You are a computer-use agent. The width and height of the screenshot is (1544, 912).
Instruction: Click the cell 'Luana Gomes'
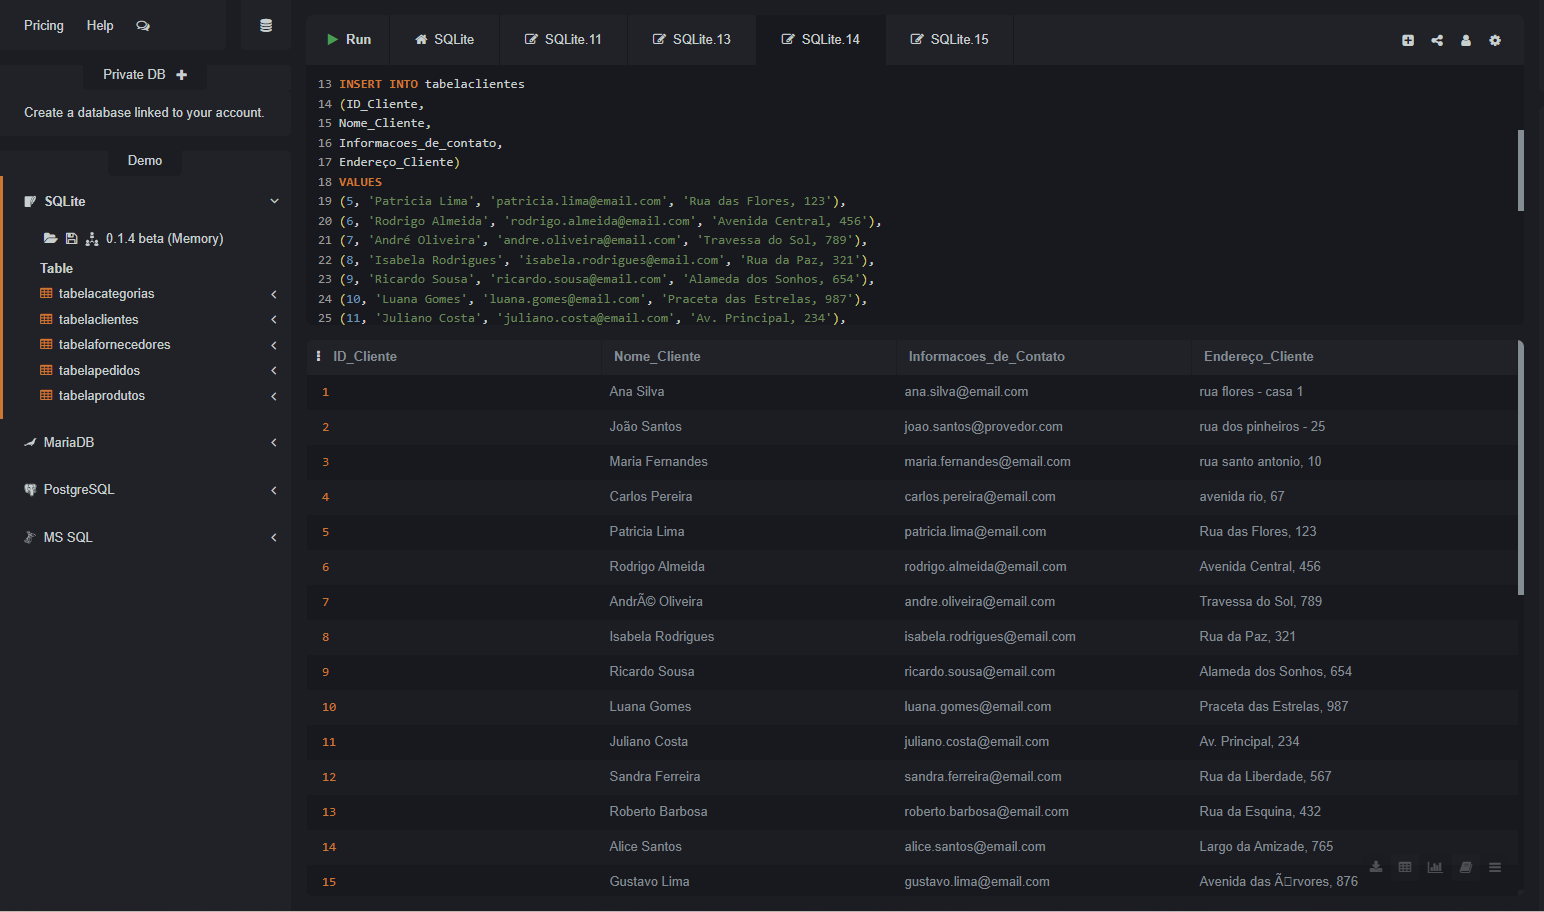(x=650, y=707)
